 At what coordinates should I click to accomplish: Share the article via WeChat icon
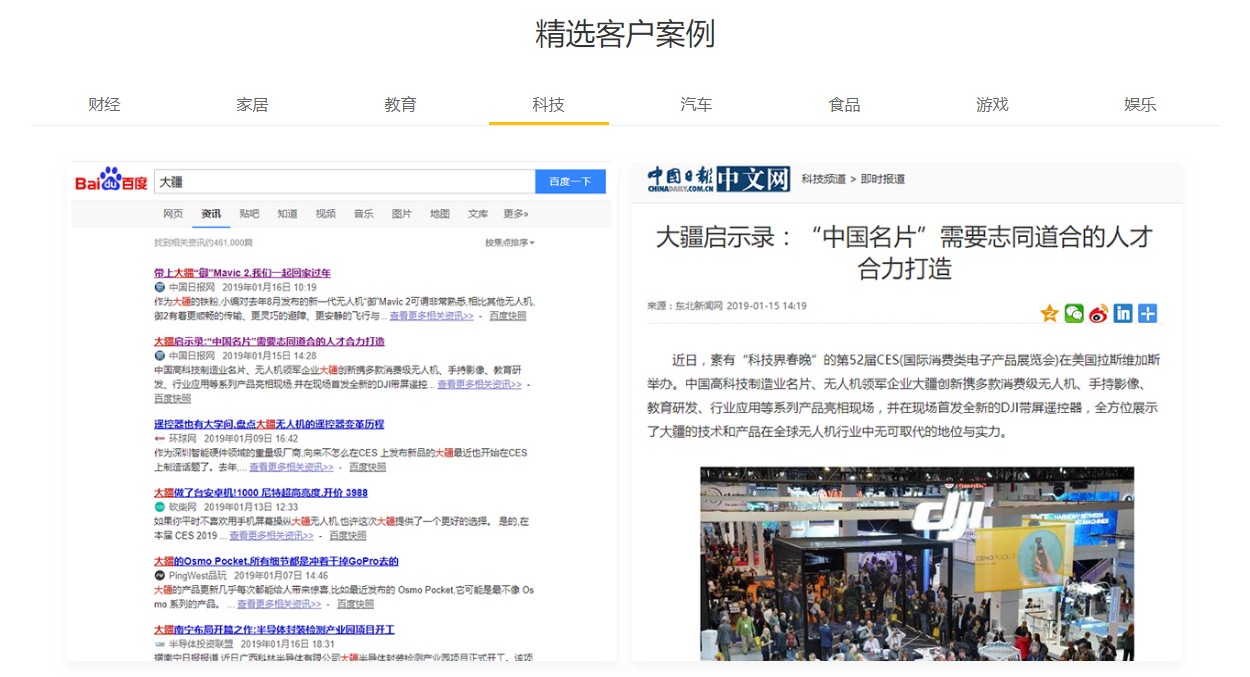pos(1074,313)
